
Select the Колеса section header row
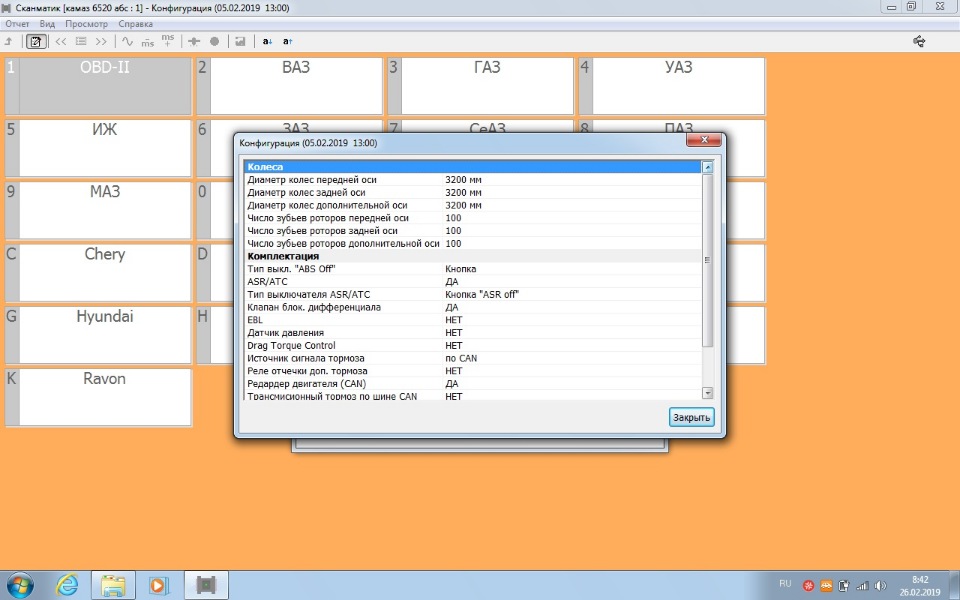(472, 167)
